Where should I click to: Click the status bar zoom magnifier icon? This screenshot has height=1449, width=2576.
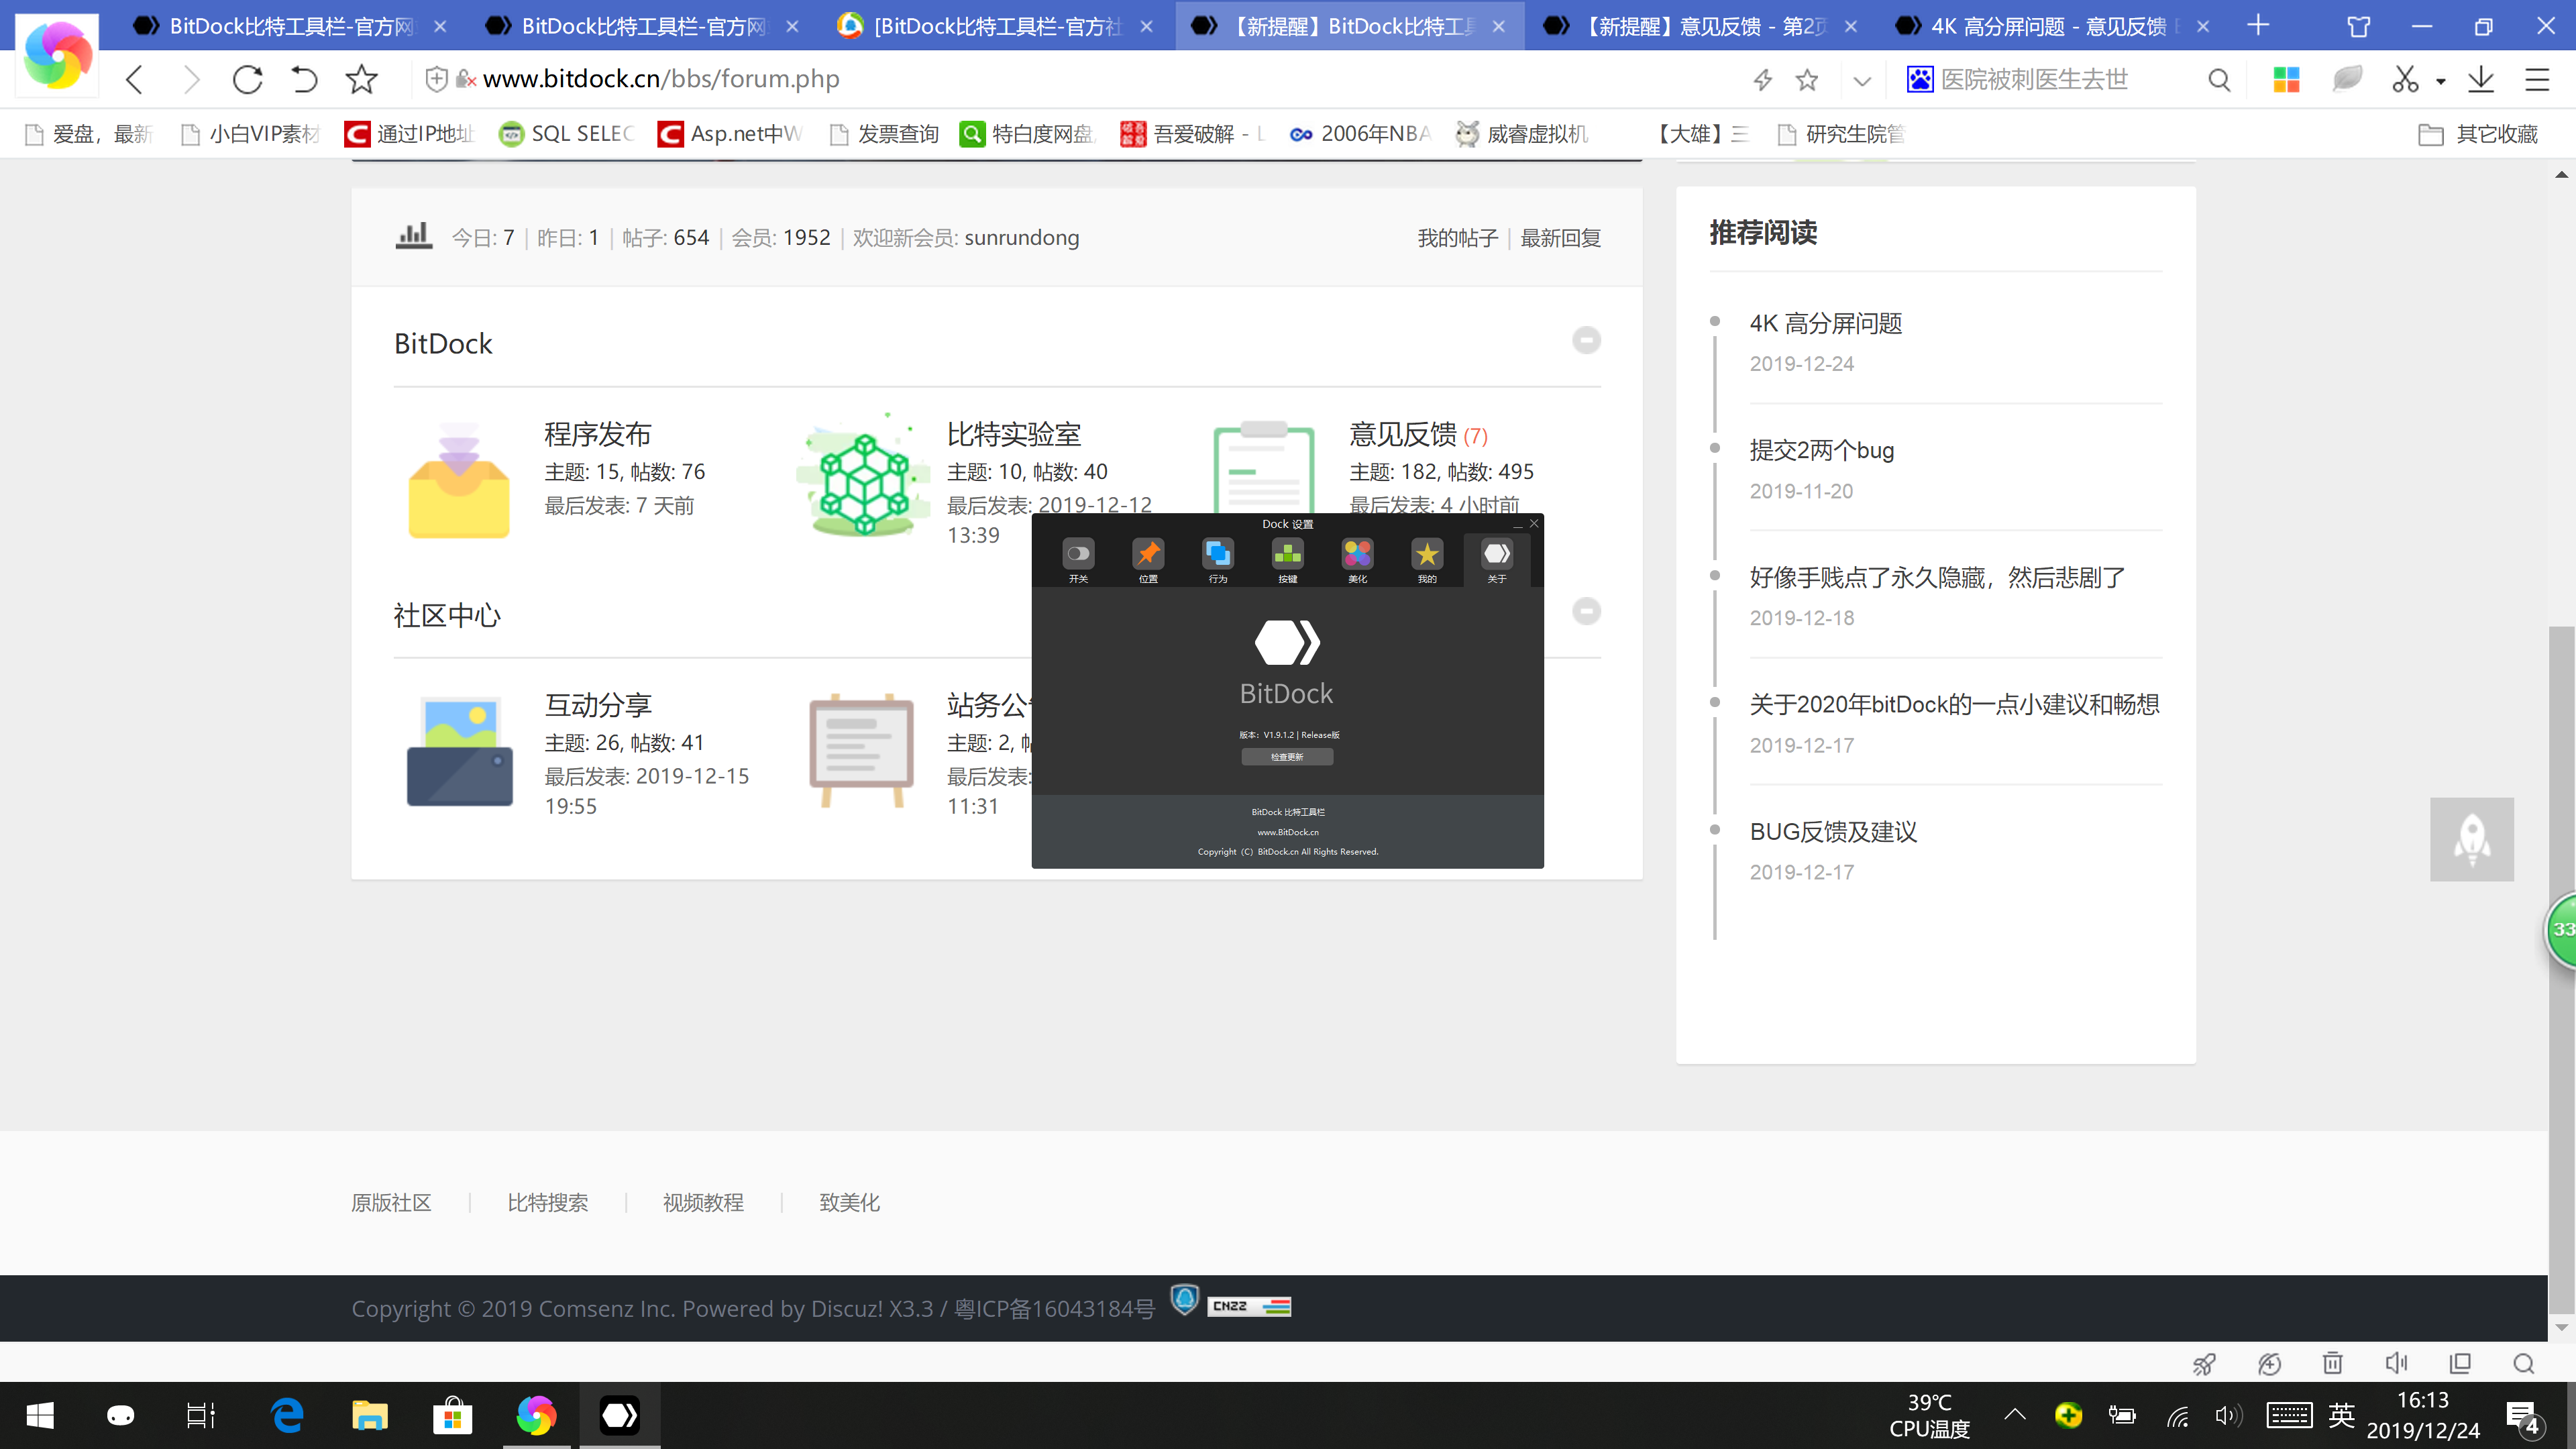[x=2523, y=1363]
